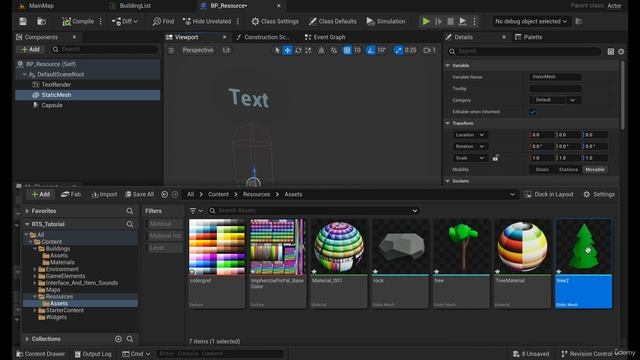The height and width of the screenshot is (360, 640).
Task: Click the Stop playback icon
Action: pos(450,21)
